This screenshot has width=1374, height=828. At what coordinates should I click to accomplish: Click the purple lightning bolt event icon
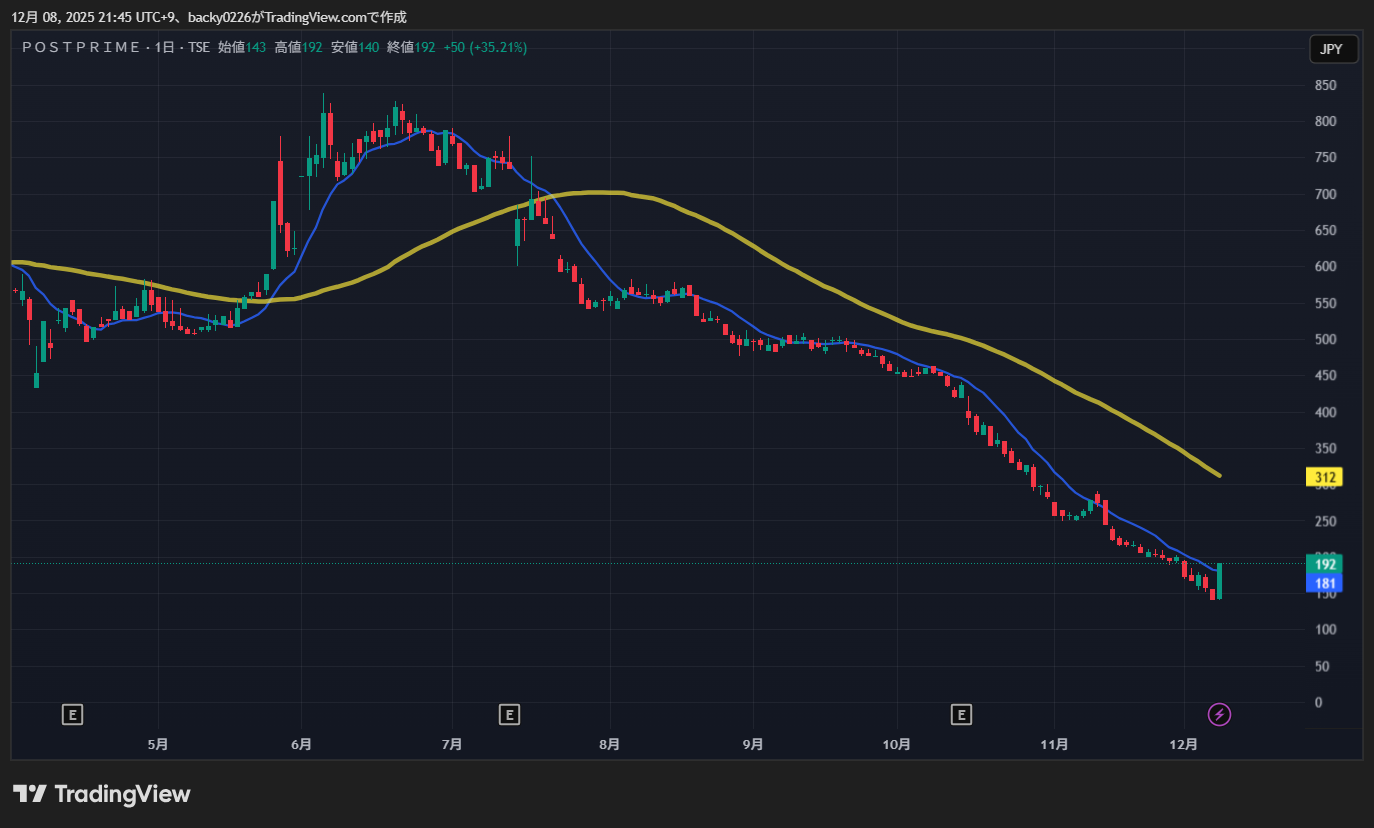[x=1219, y=714]
